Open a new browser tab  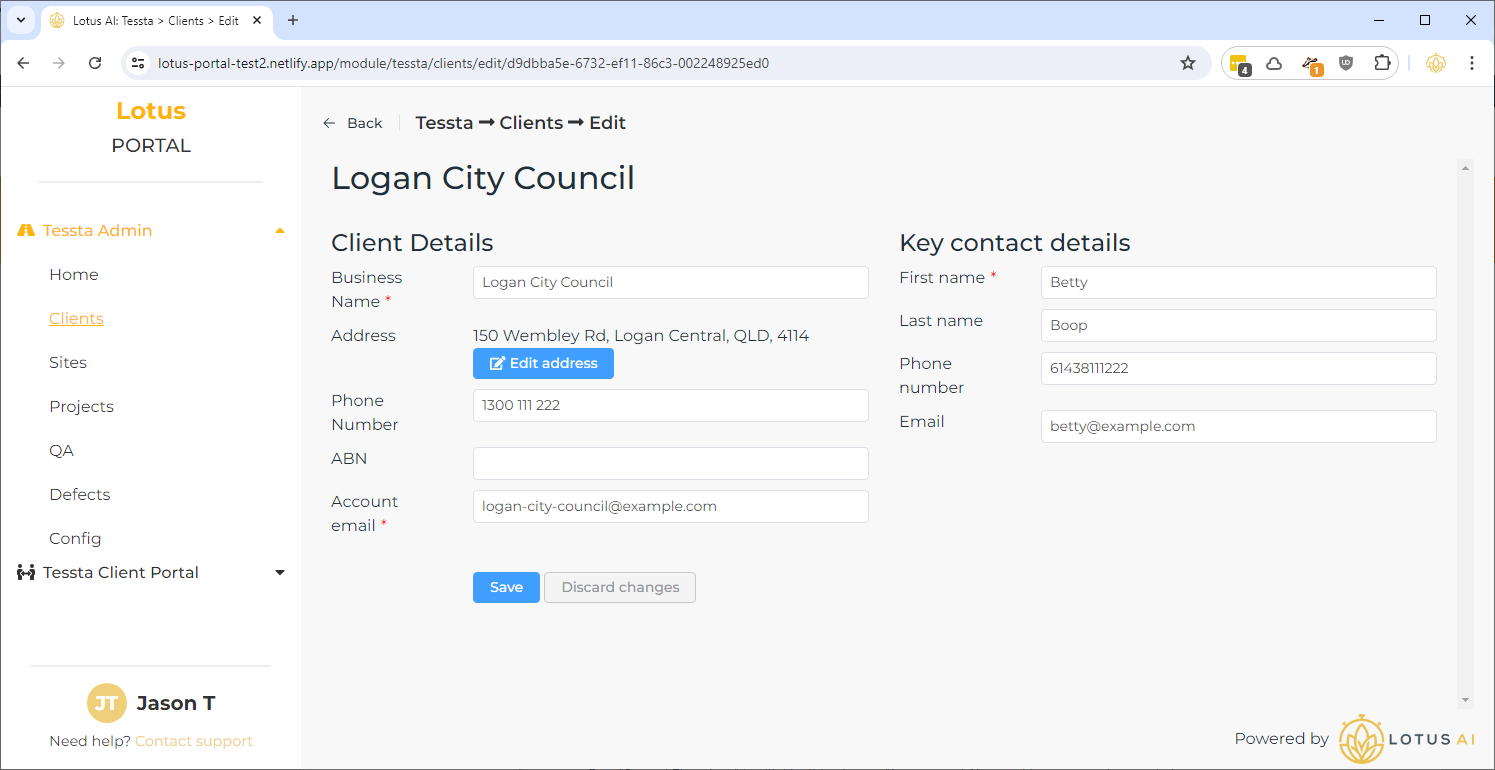pos(293,20)
